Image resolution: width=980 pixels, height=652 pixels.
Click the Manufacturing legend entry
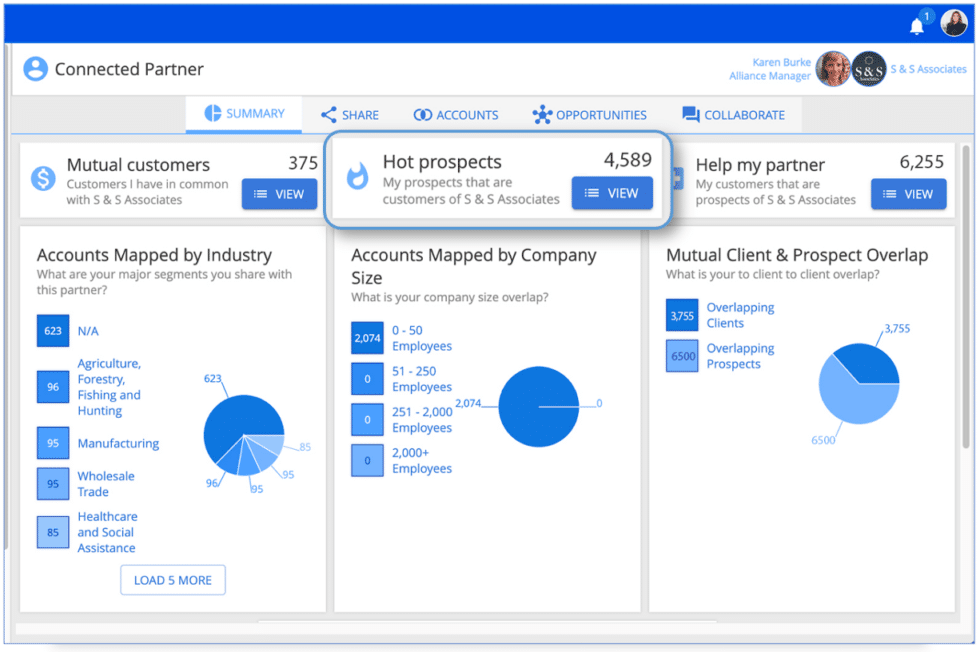point(119,443)
